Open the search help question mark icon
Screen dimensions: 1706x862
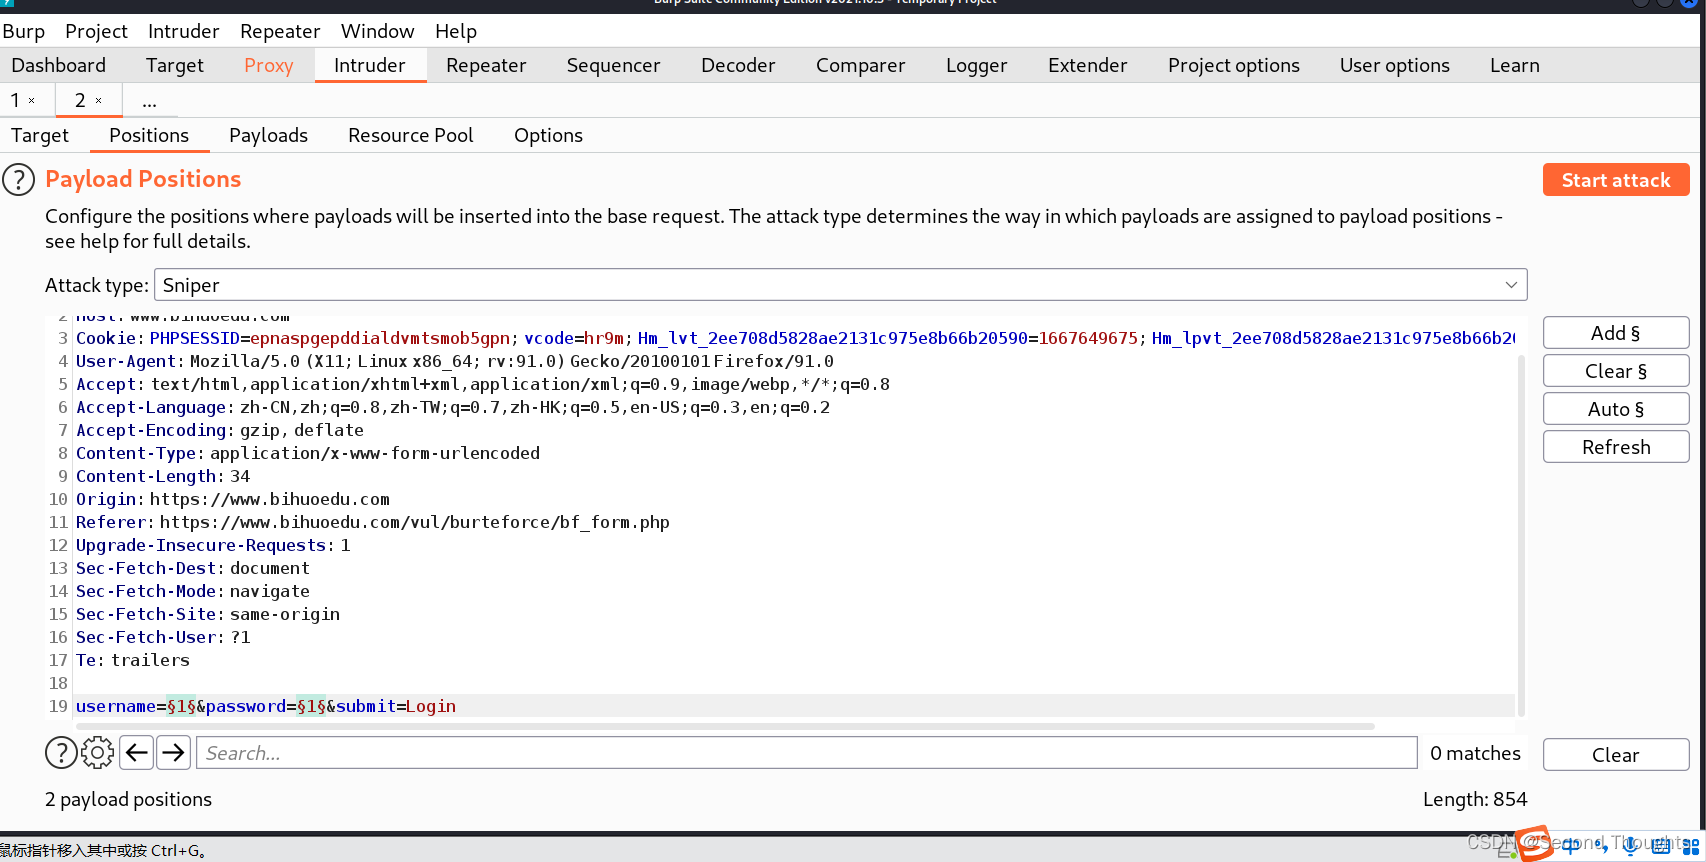61,752
